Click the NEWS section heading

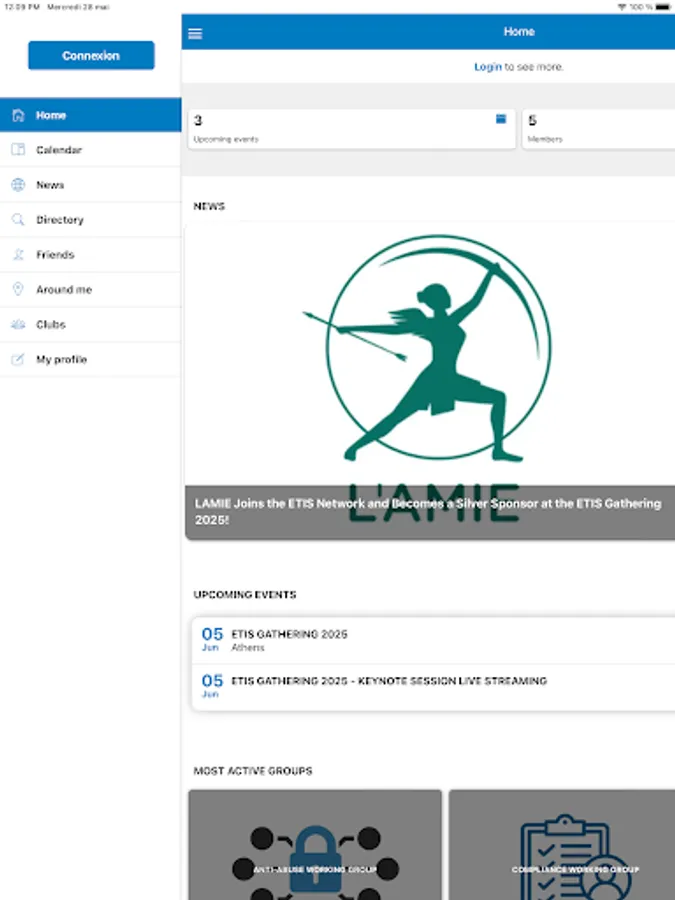click(x=209, y=206)
